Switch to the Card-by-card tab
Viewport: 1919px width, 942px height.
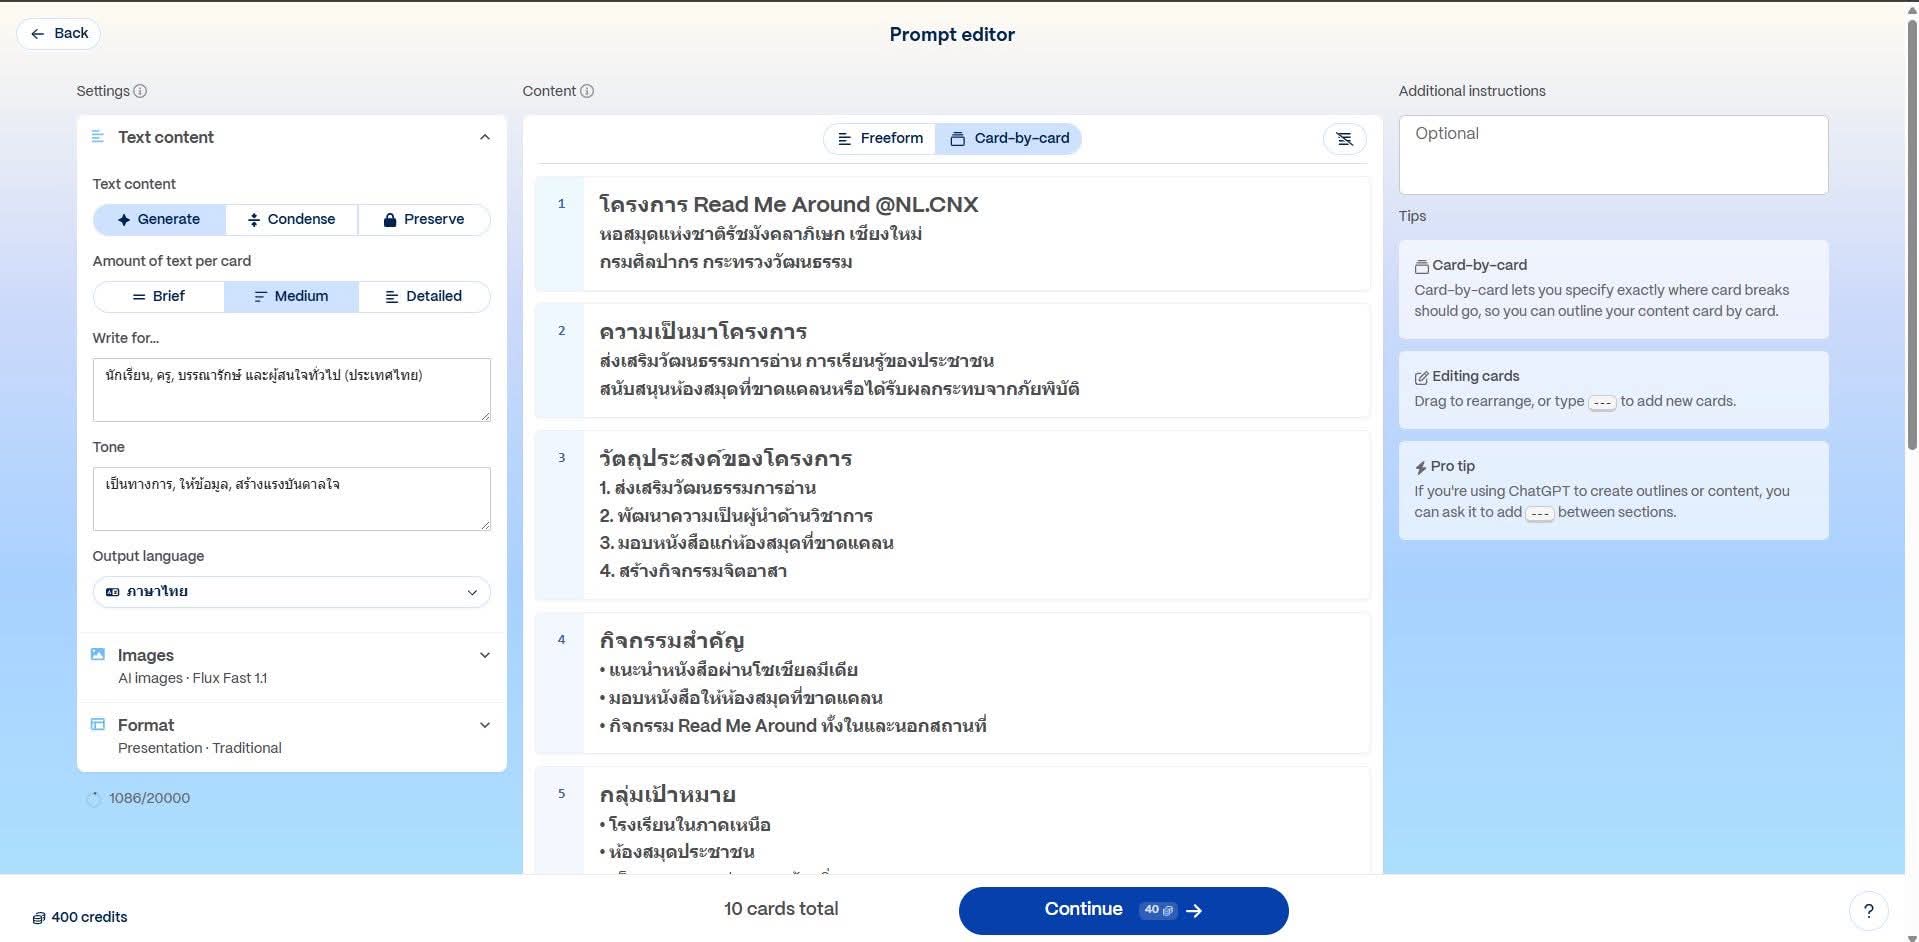(1008, 139)
